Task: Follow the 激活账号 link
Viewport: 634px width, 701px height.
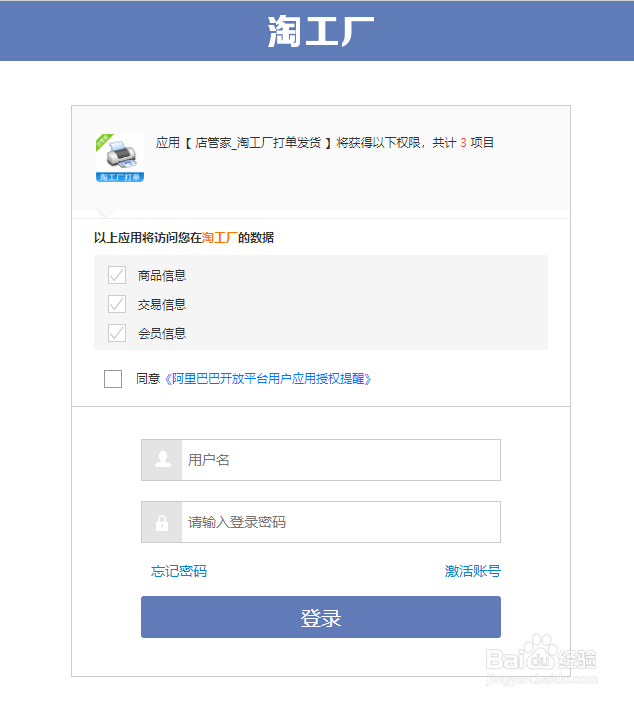Action: (x=472, y=571)
